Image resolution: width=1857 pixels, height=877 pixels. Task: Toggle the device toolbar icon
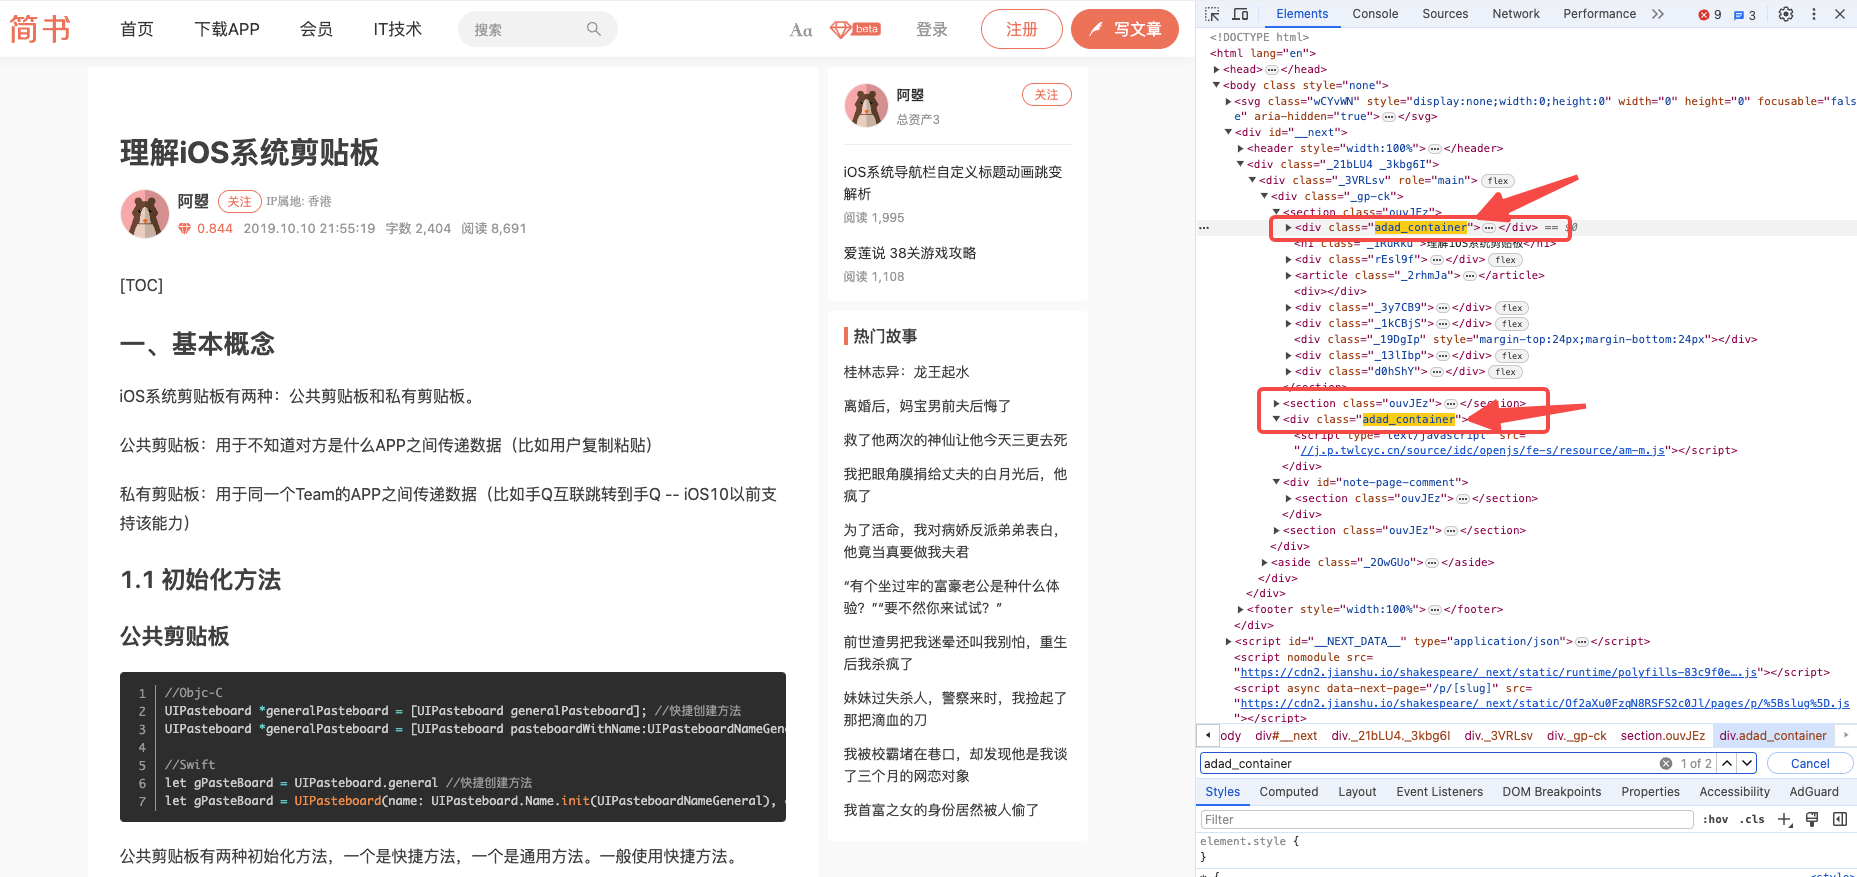coord(1241,14)
